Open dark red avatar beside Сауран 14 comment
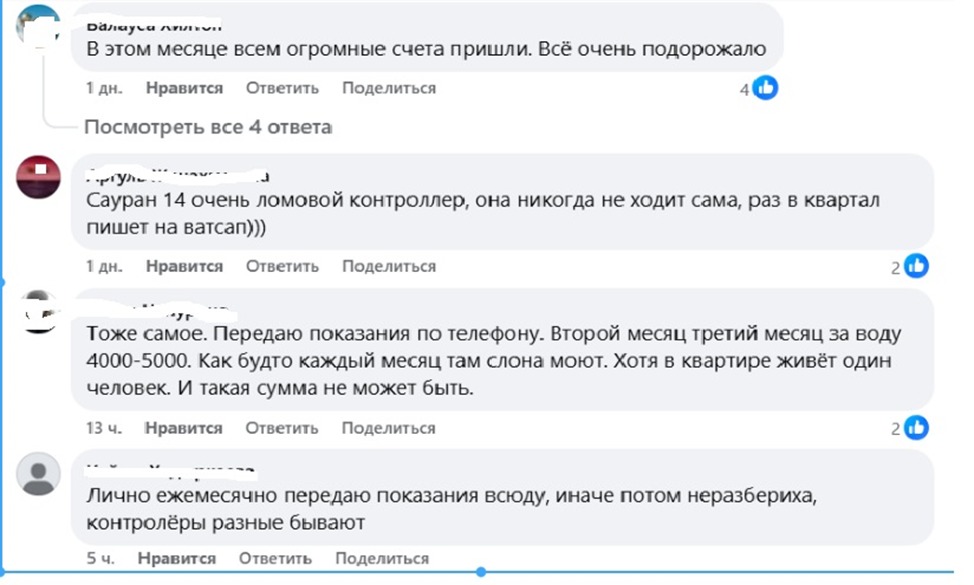974x585 pixels. tap(38, 177)
